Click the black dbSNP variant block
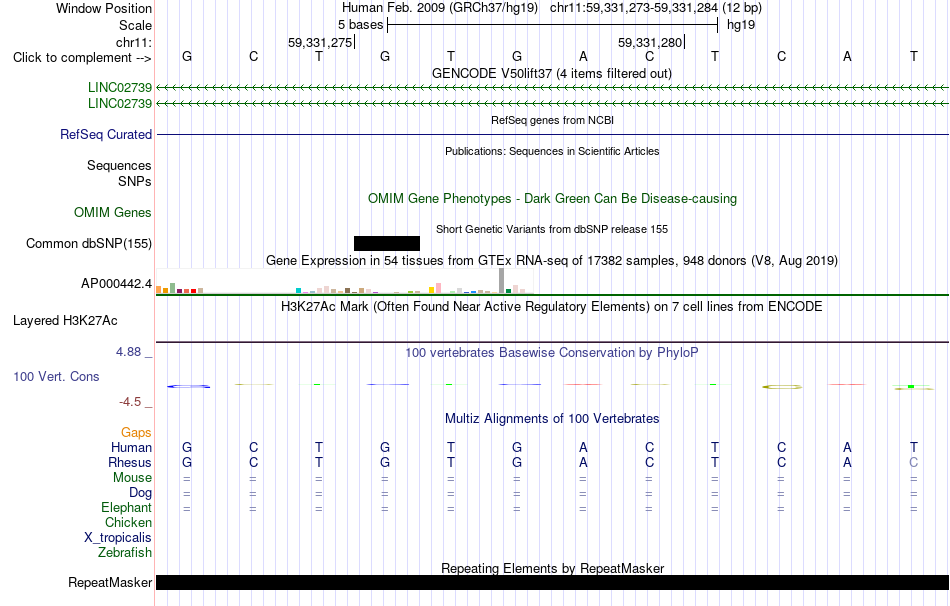950x606 pixels. click(x=387, y=244)
